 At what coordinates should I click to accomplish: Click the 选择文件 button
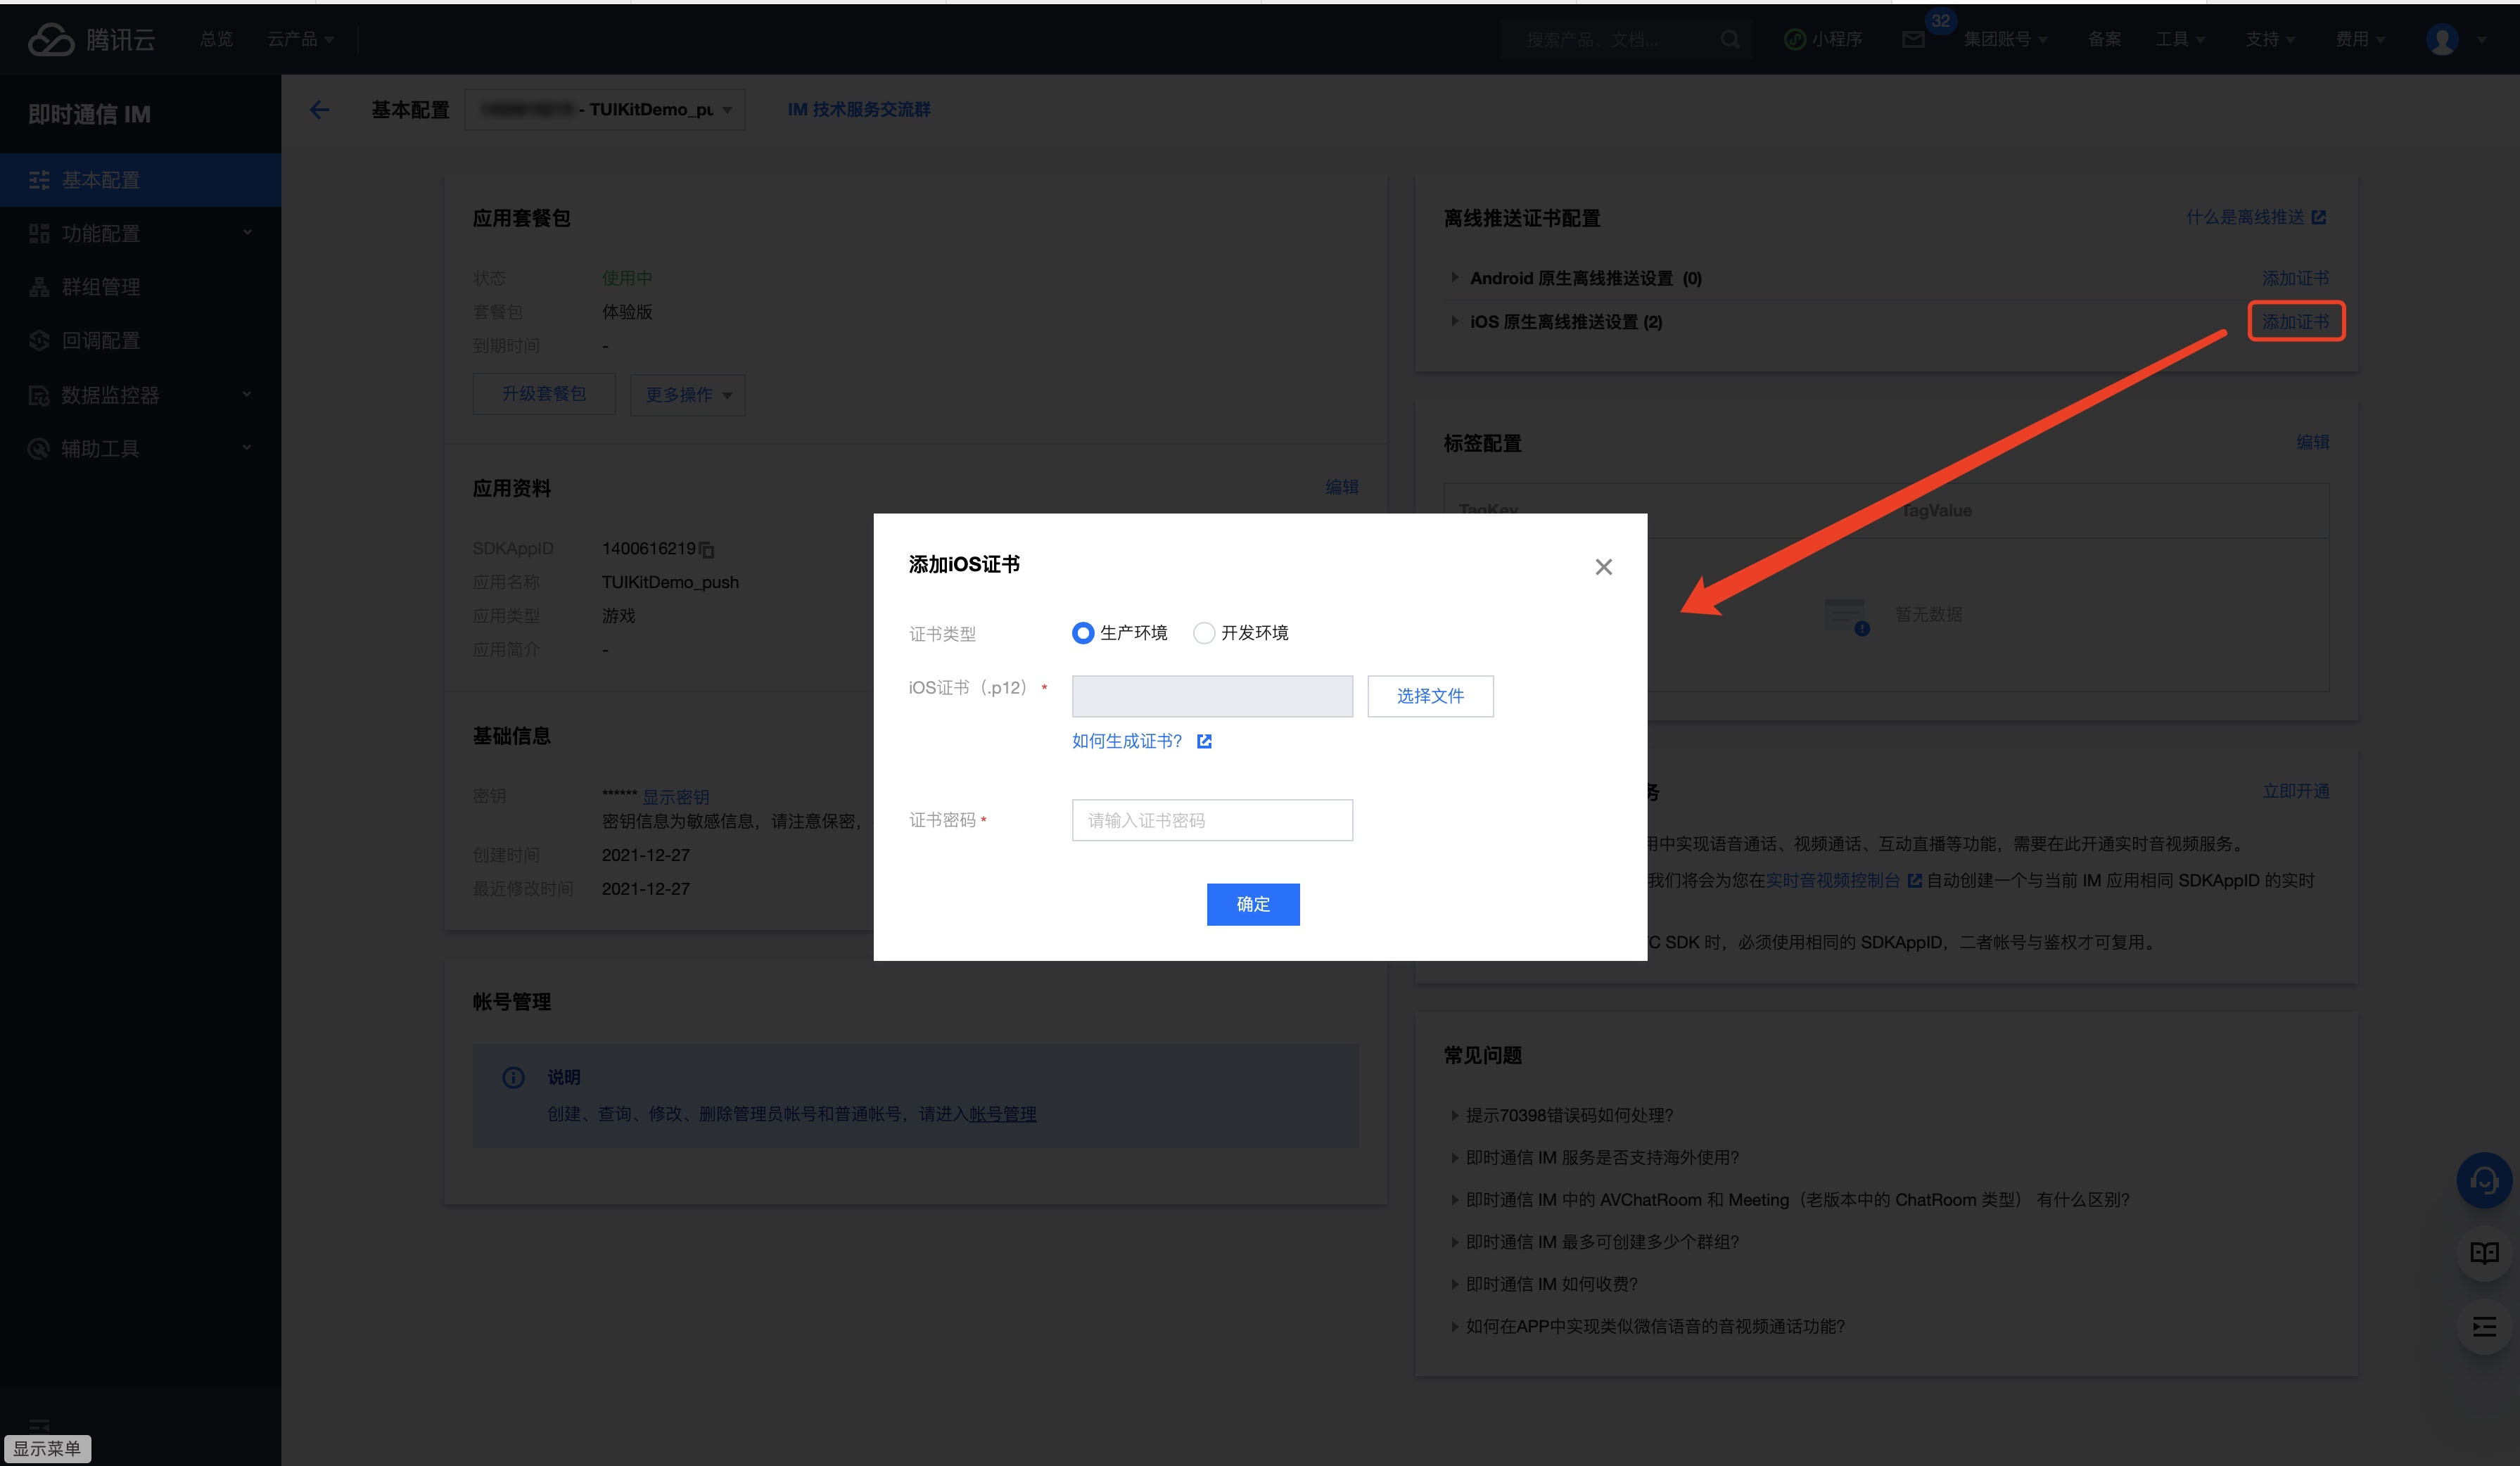(x=1430, y=696)
